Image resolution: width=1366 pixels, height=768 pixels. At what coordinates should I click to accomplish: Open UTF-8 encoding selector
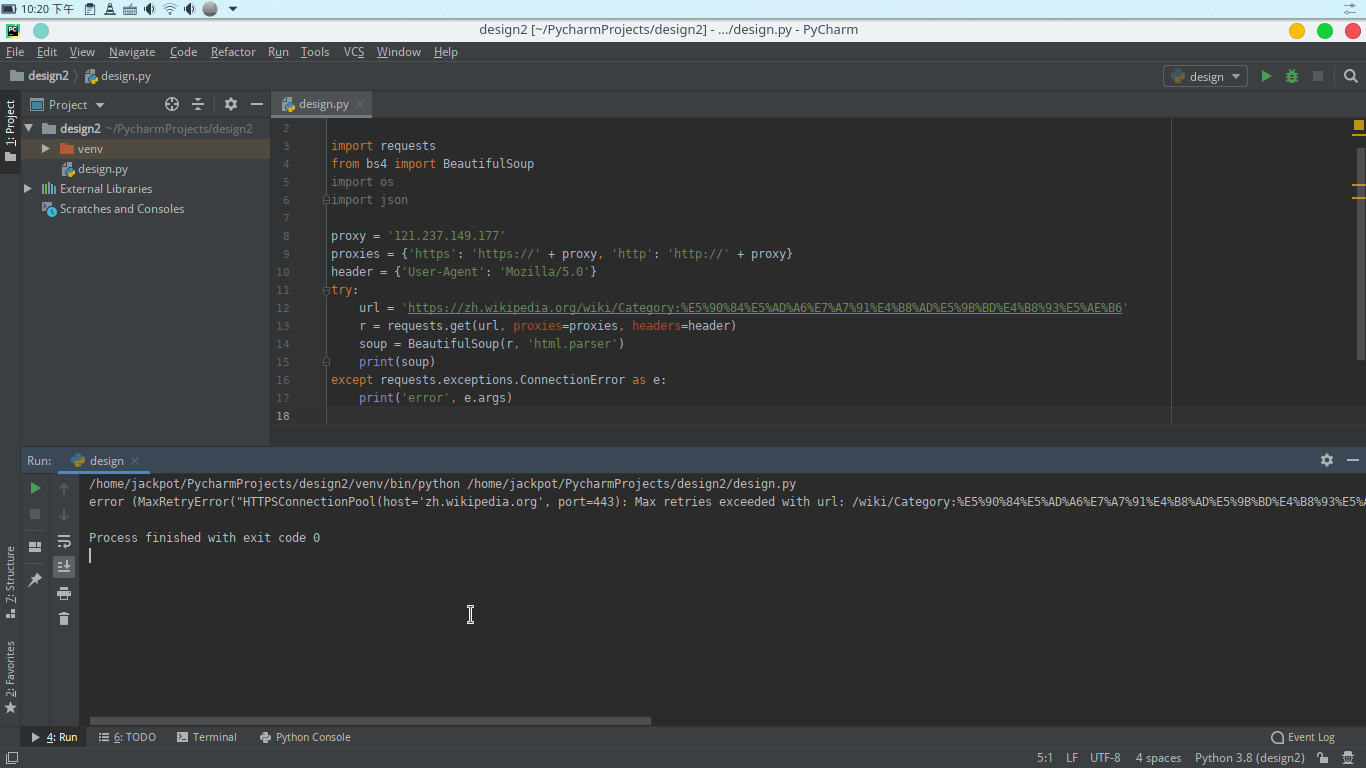(1105, 758)
